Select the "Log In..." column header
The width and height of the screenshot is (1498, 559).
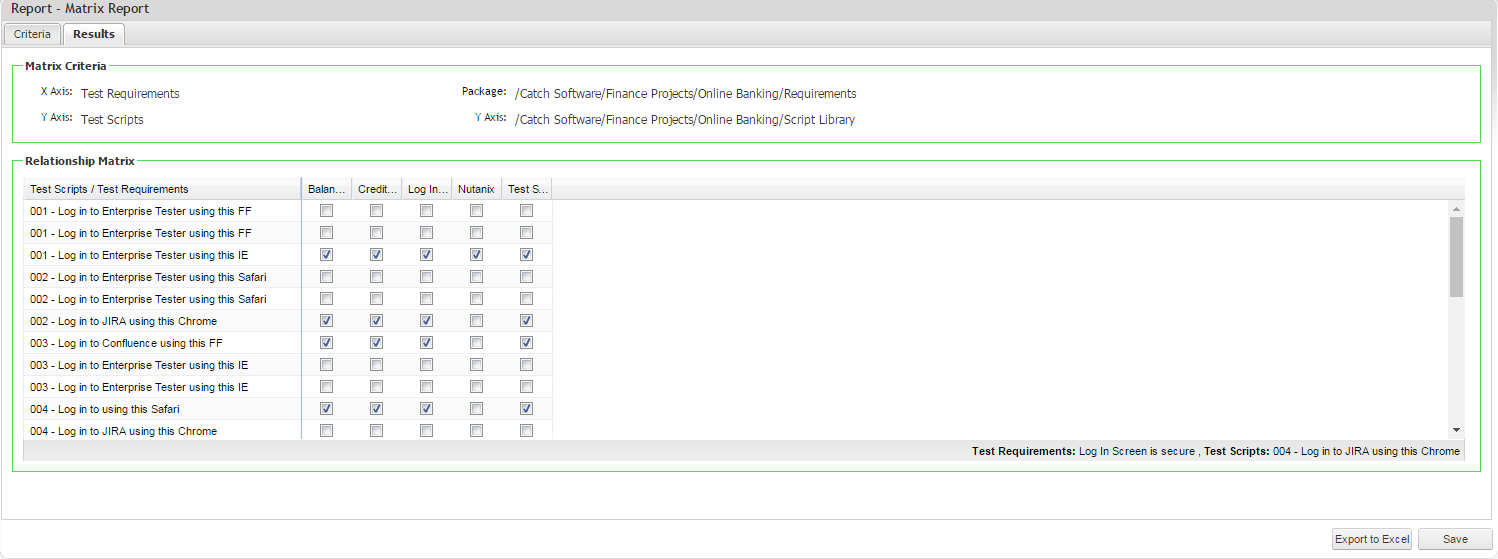click(x=427, y=189)
